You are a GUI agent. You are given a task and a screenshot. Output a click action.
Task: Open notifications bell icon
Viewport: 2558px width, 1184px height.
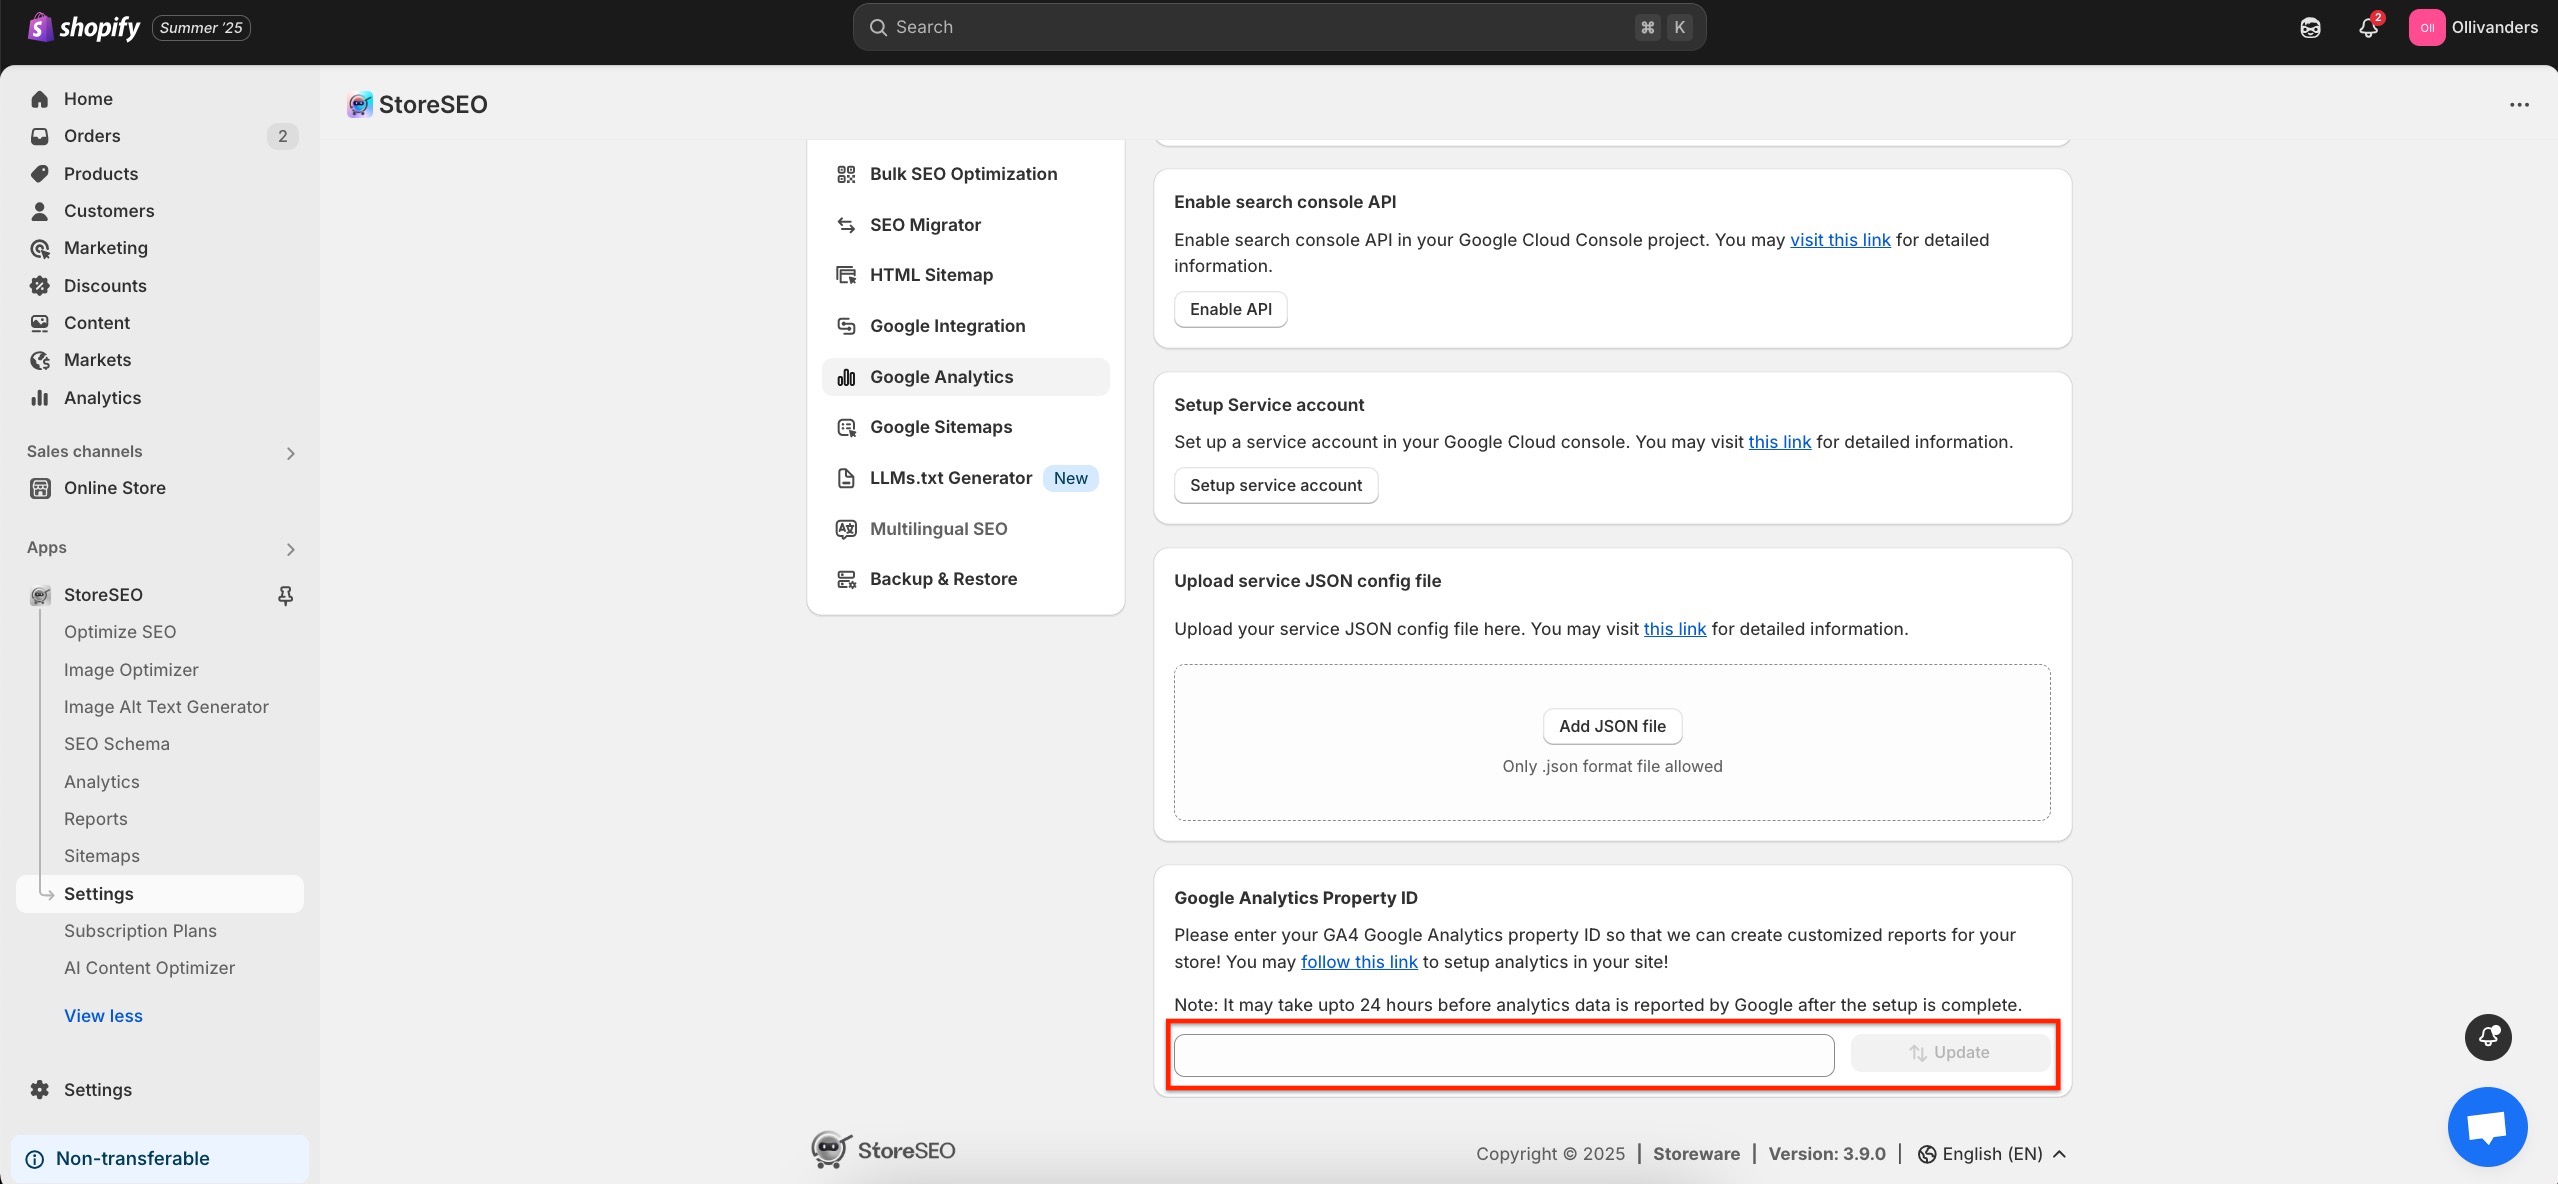coord(2368,28)
